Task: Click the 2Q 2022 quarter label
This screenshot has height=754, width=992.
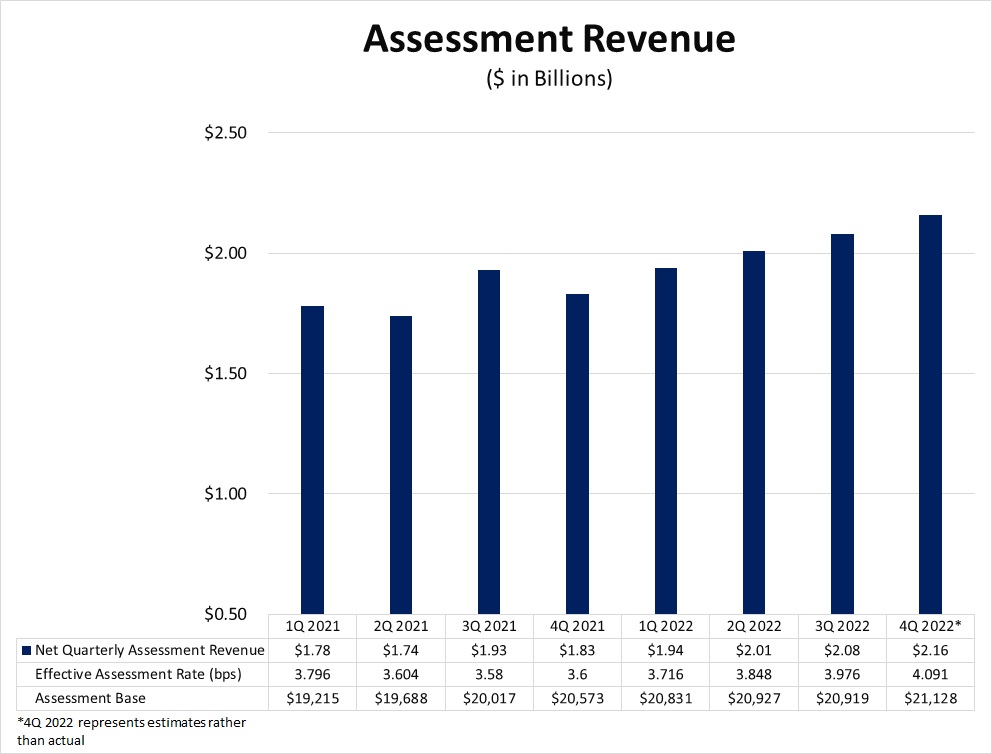Action: tap(754, 627)
